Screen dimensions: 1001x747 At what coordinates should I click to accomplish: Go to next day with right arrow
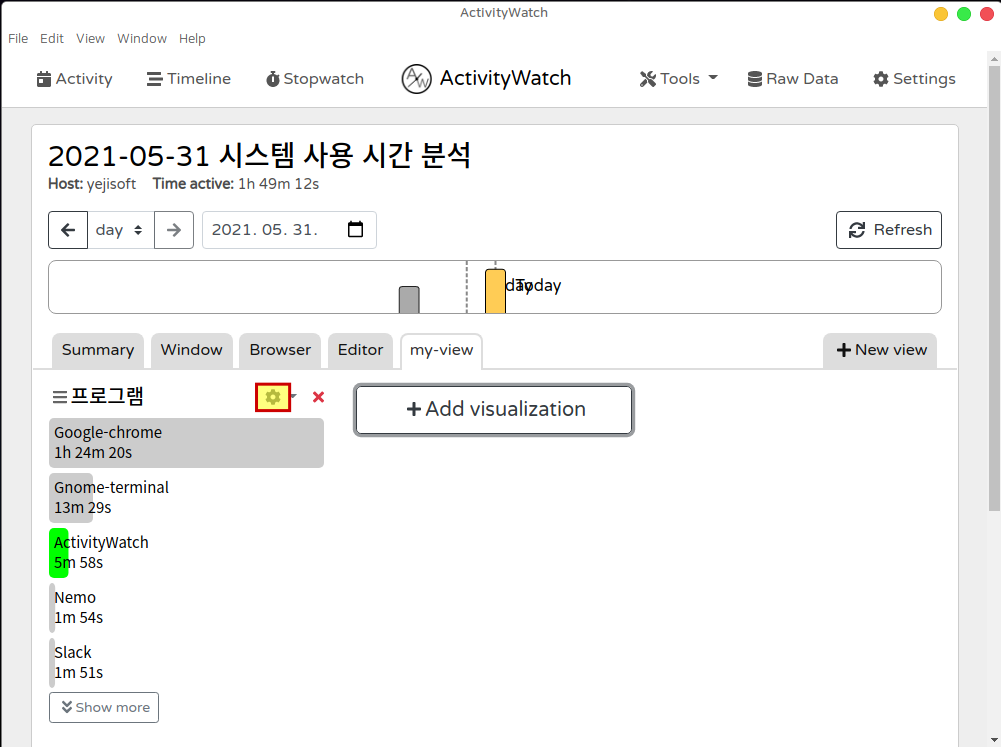point(174,230)
